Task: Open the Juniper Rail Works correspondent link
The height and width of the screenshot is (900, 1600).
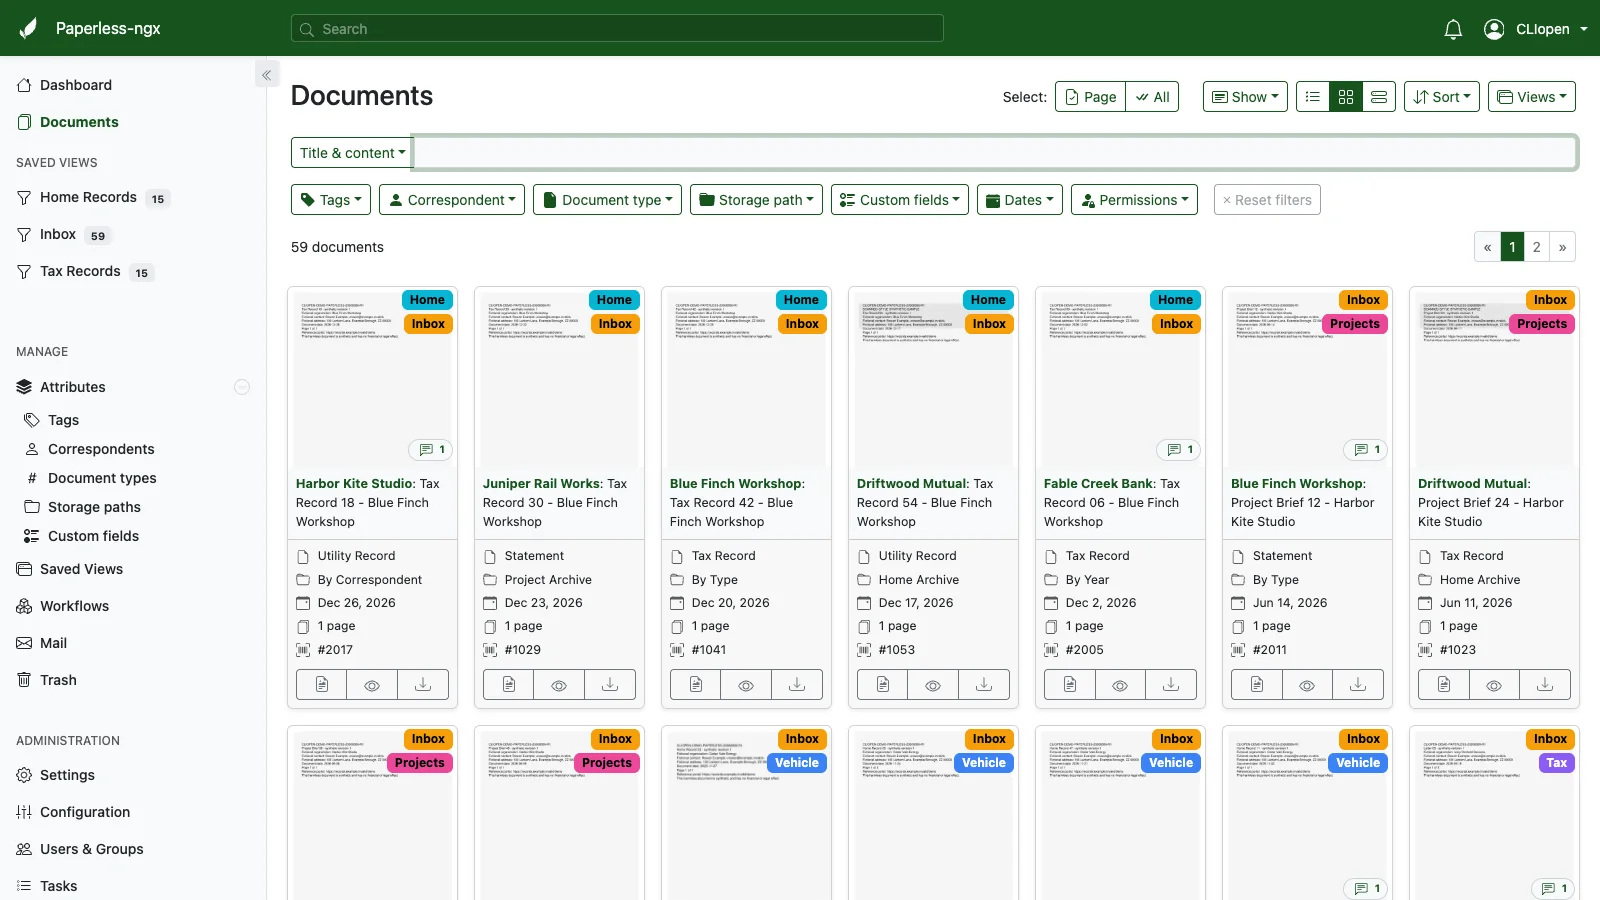Action: click(541, 483)
